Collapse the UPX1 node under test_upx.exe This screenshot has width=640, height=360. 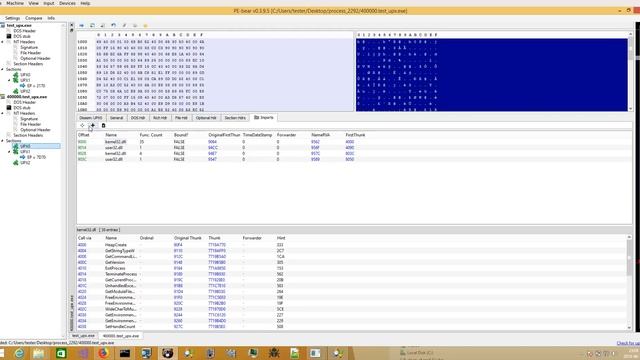click(x=9, y=80)
